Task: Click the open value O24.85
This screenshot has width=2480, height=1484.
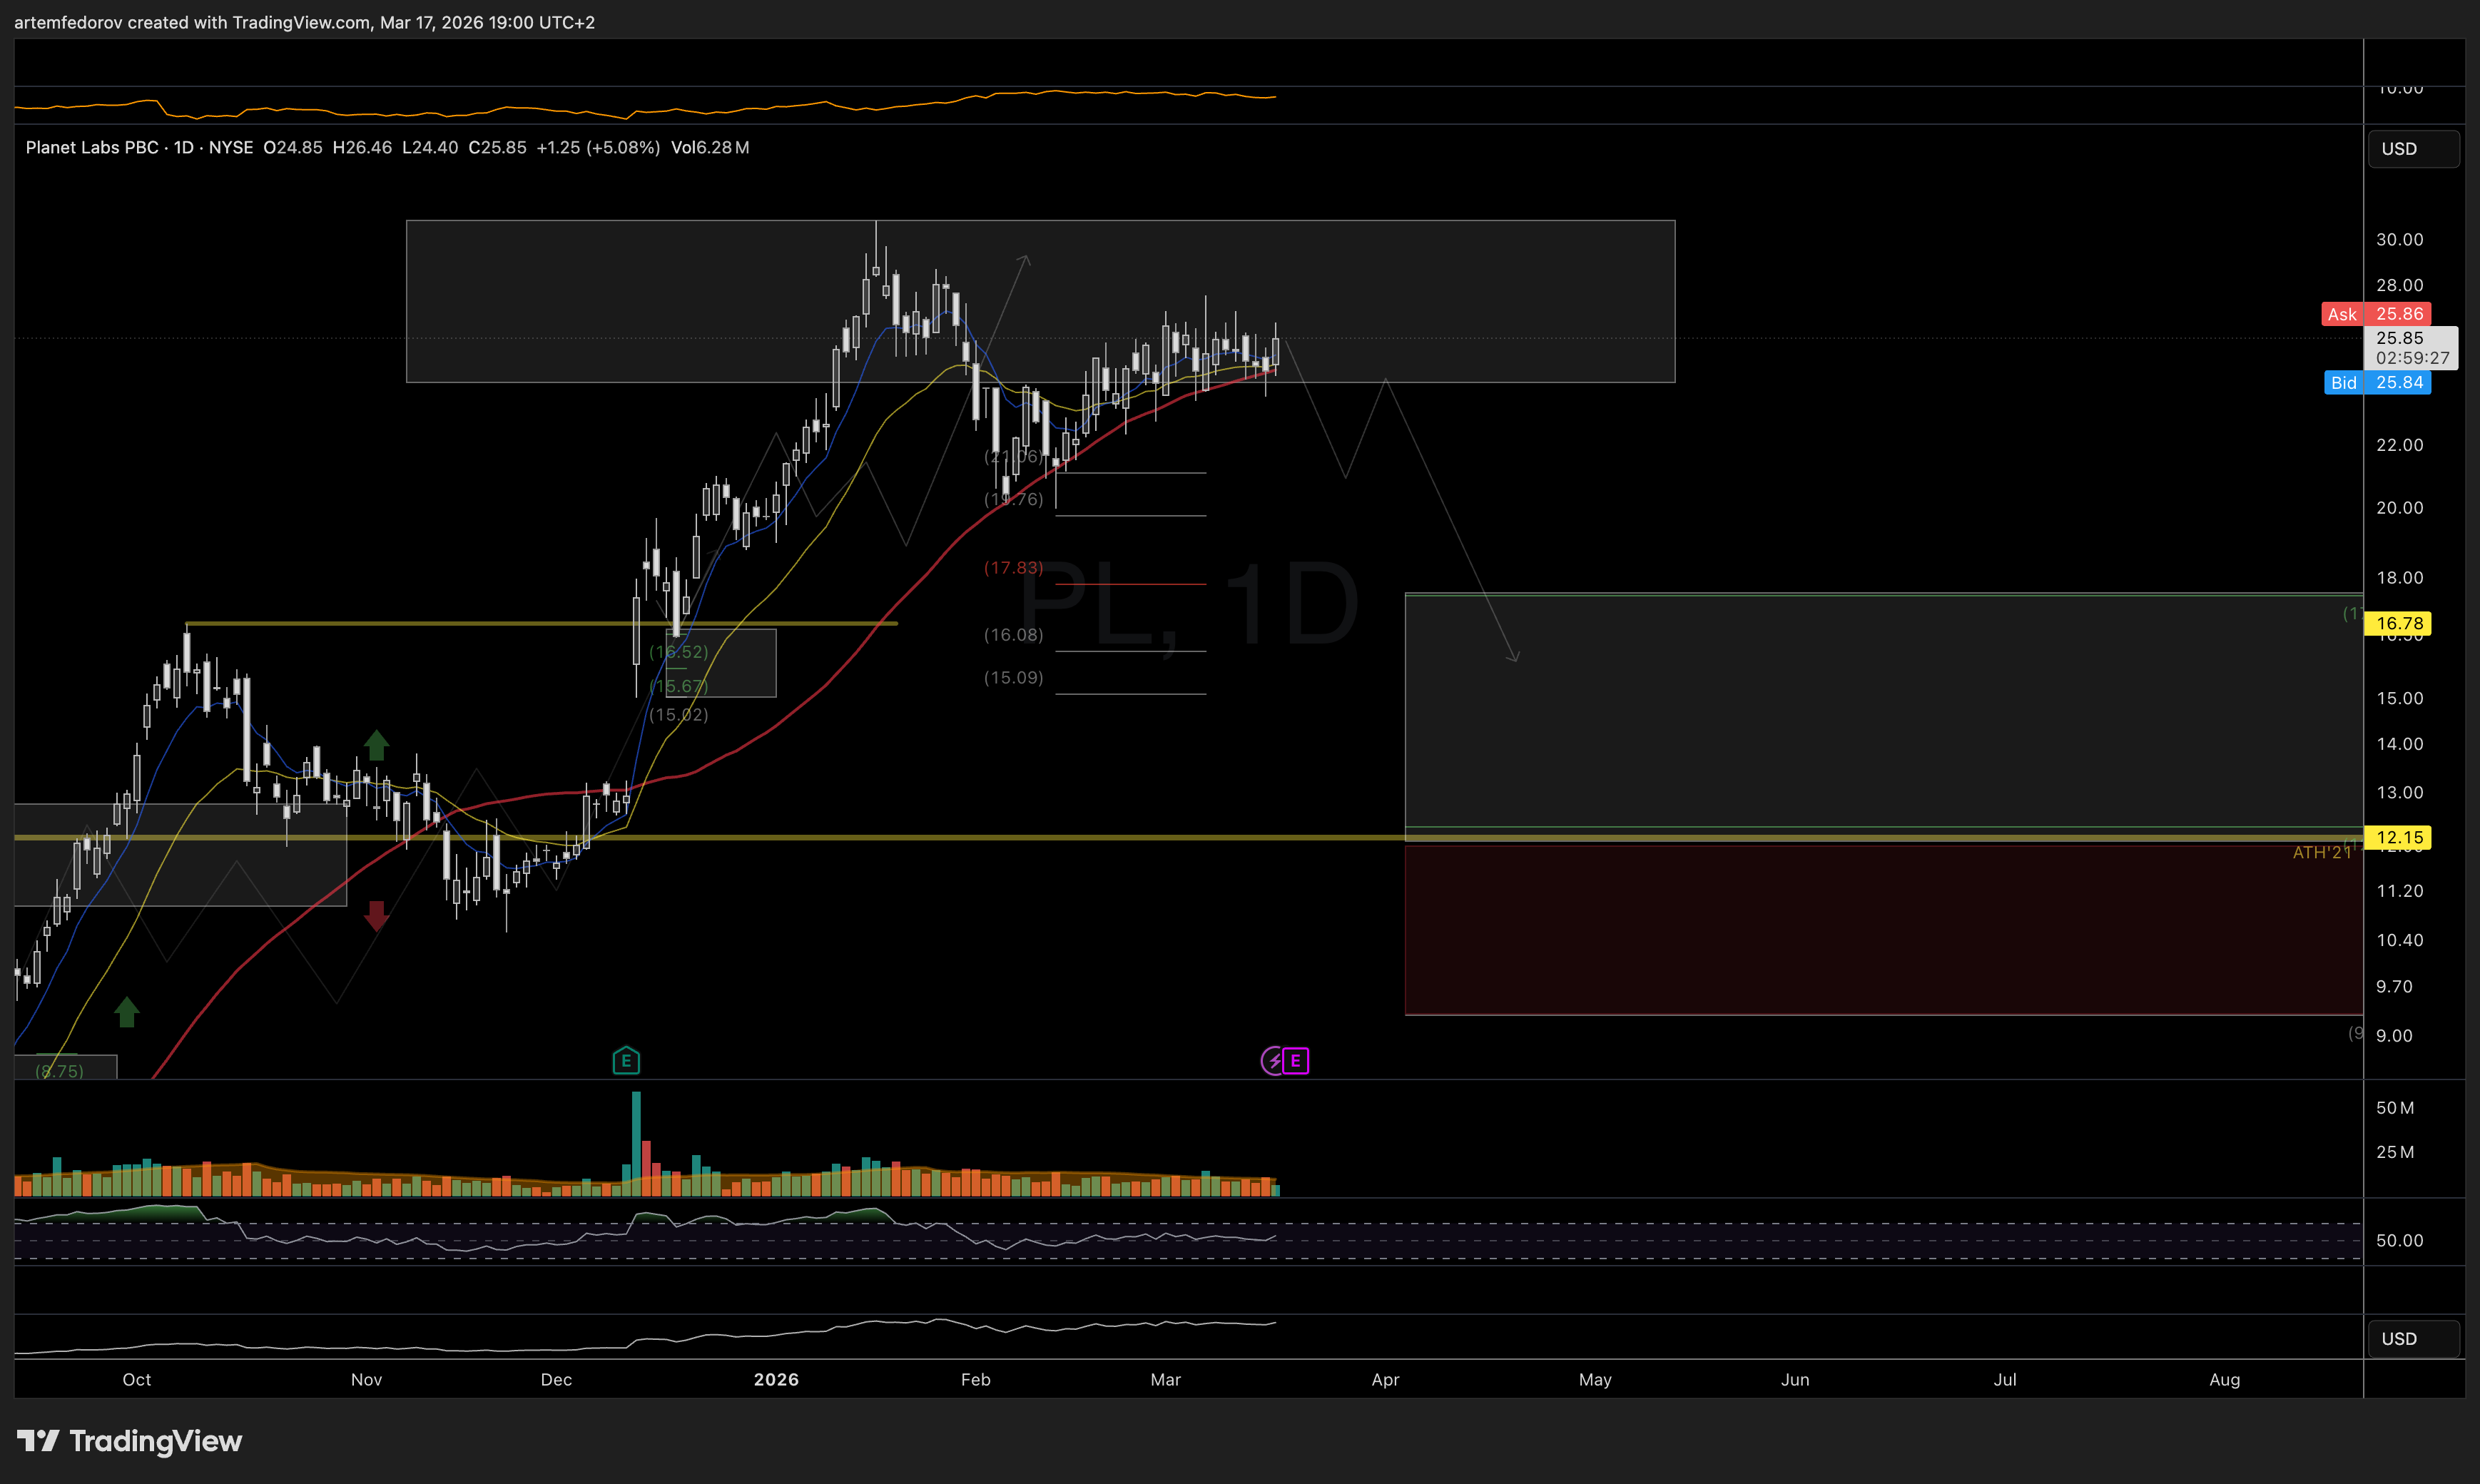Action: point(293,148)
